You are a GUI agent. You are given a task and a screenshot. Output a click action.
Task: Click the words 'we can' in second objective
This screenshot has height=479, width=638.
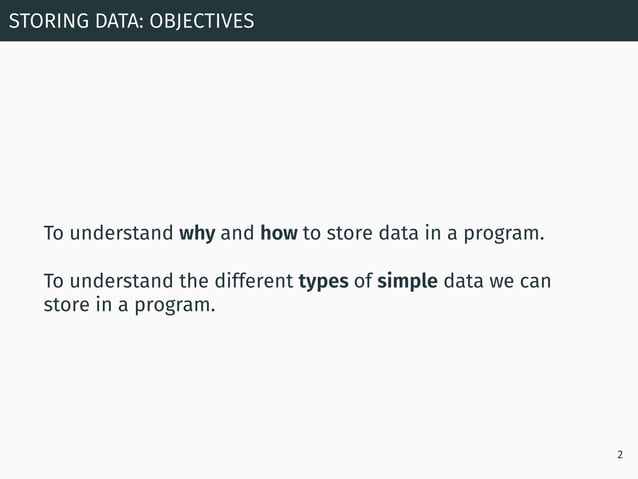pyautogui.click(x=522, y=282)
